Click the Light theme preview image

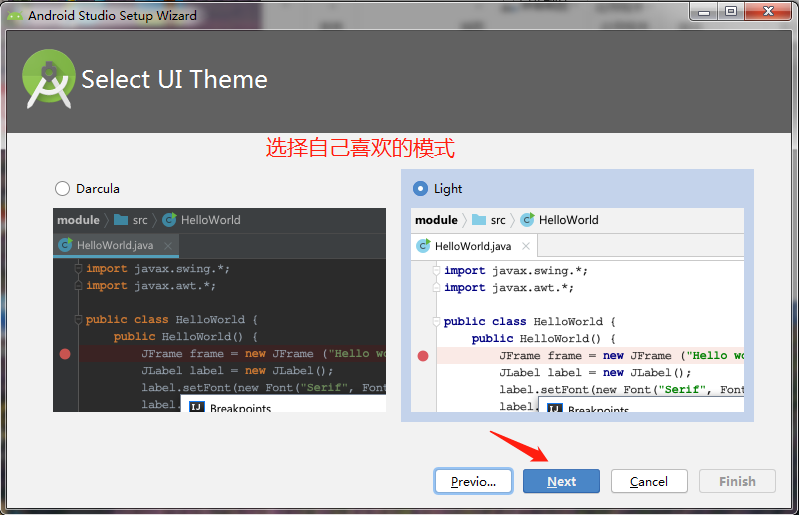[577, 310]
